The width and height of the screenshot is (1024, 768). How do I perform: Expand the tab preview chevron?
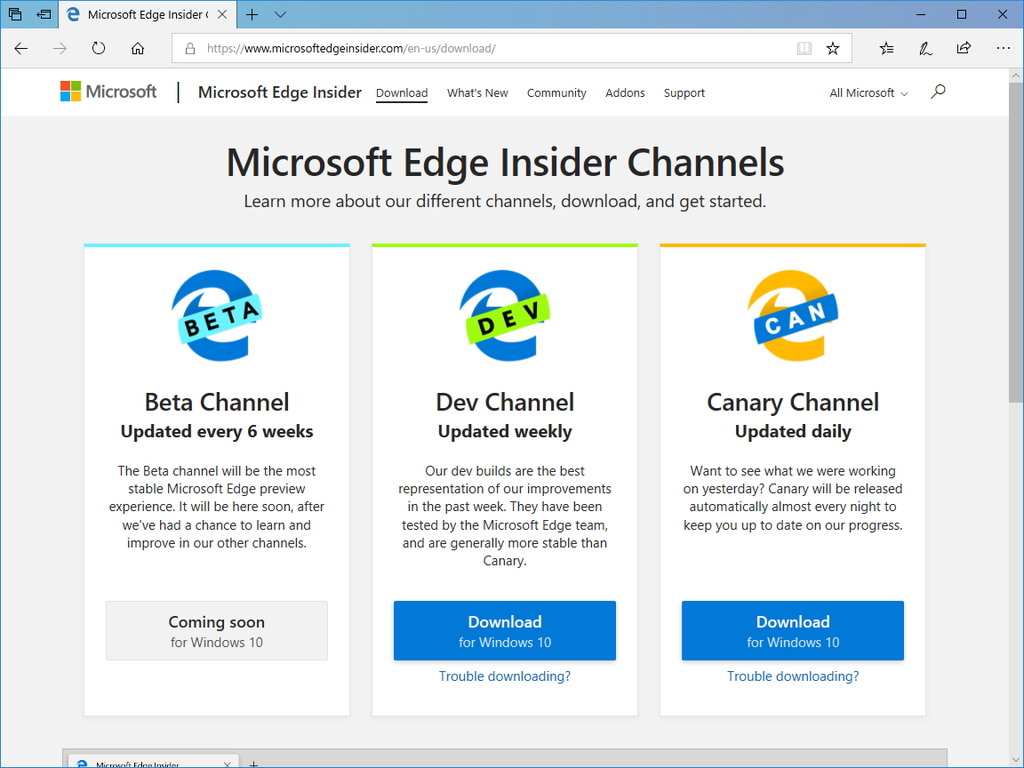point(280,14)
